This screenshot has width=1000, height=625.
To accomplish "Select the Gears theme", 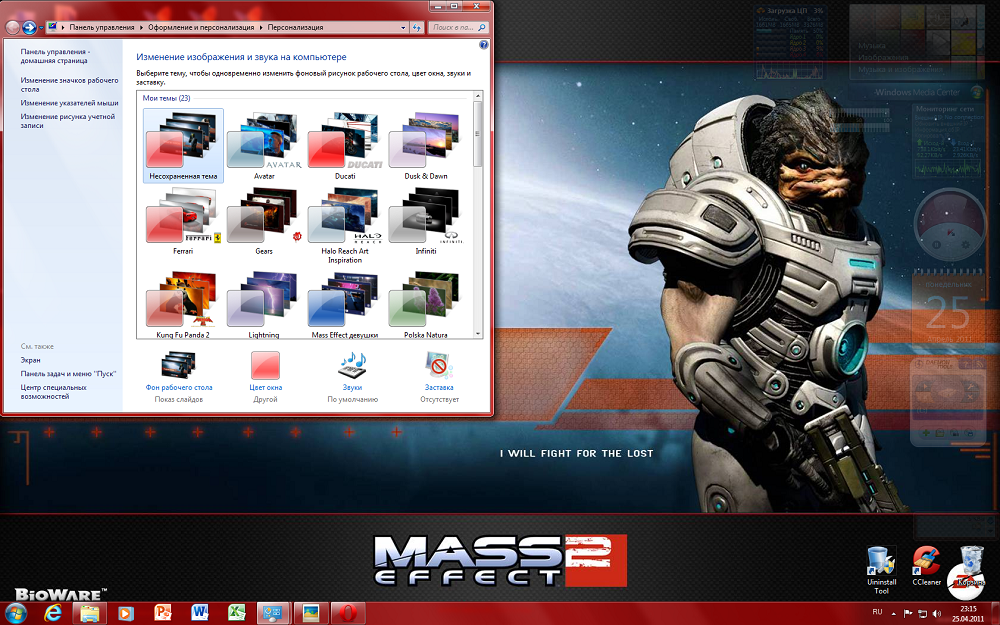I will pos(264,221).
